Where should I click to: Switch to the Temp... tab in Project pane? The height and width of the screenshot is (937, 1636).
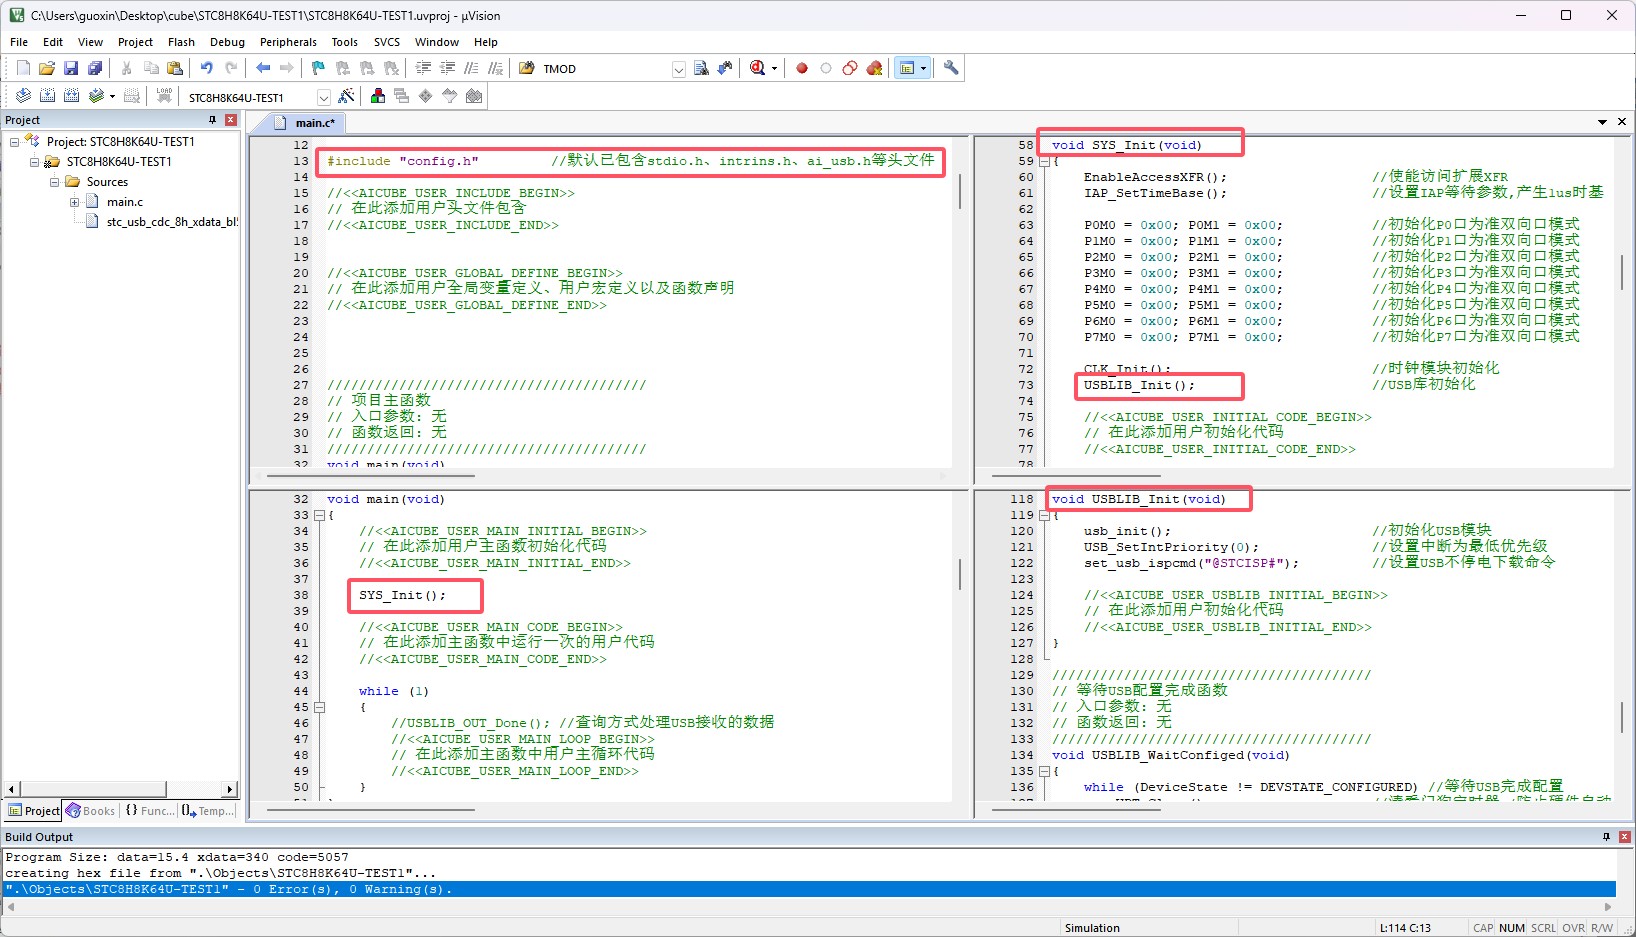coord(208,811)
